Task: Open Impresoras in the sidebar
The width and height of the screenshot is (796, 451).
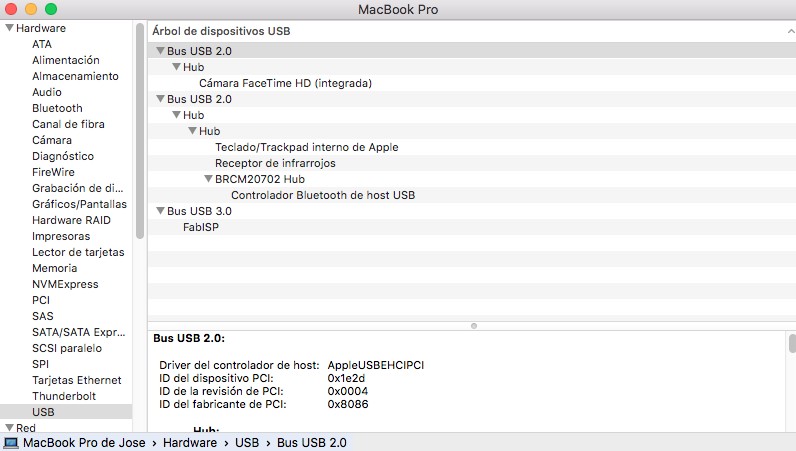Action: pos(61,236)
